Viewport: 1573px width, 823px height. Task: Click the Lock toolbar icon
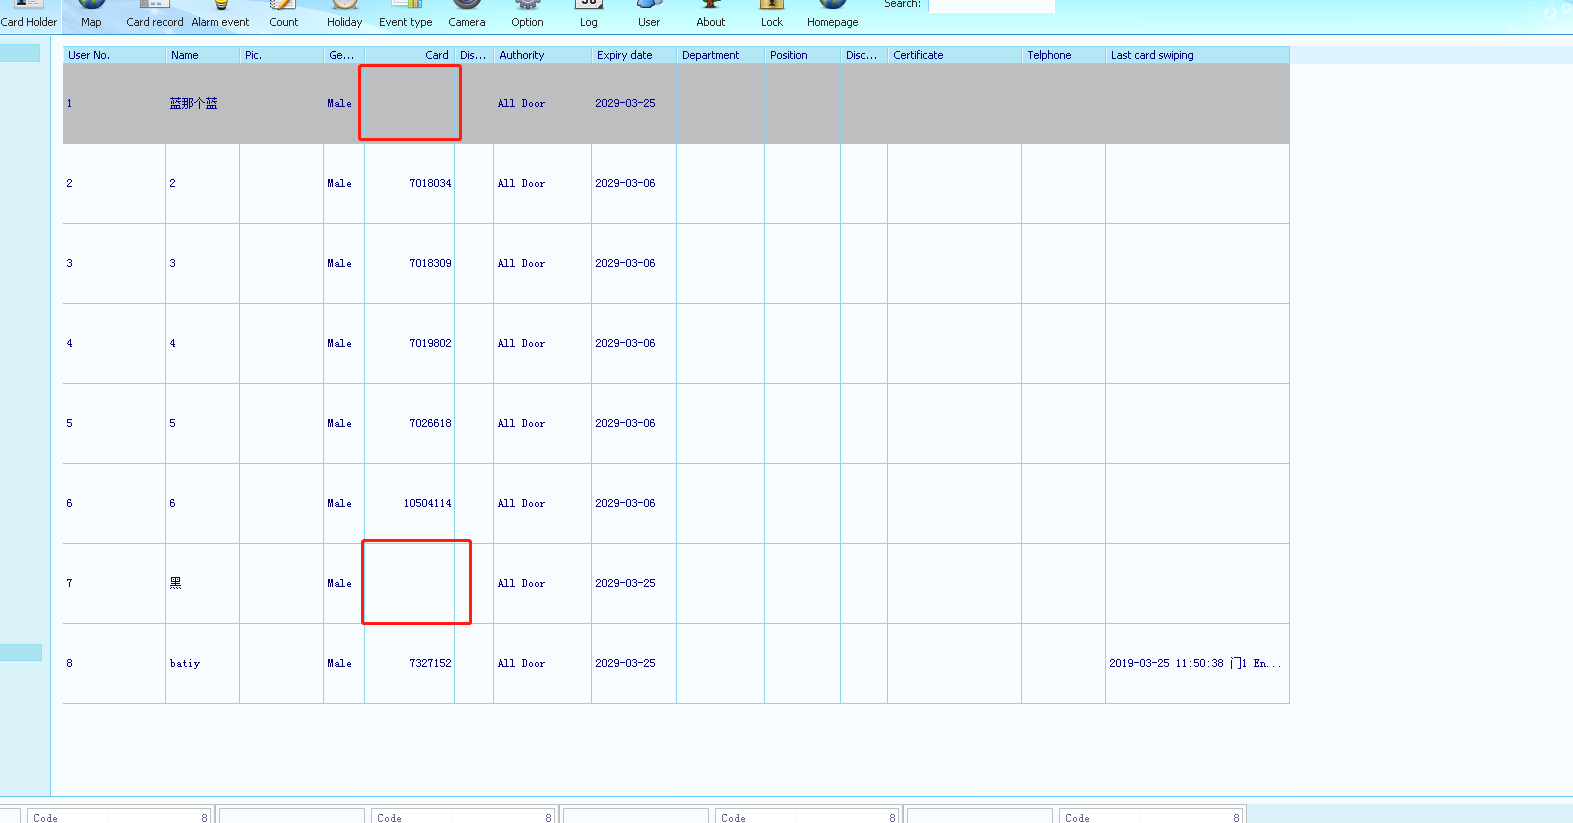point(772,14)
